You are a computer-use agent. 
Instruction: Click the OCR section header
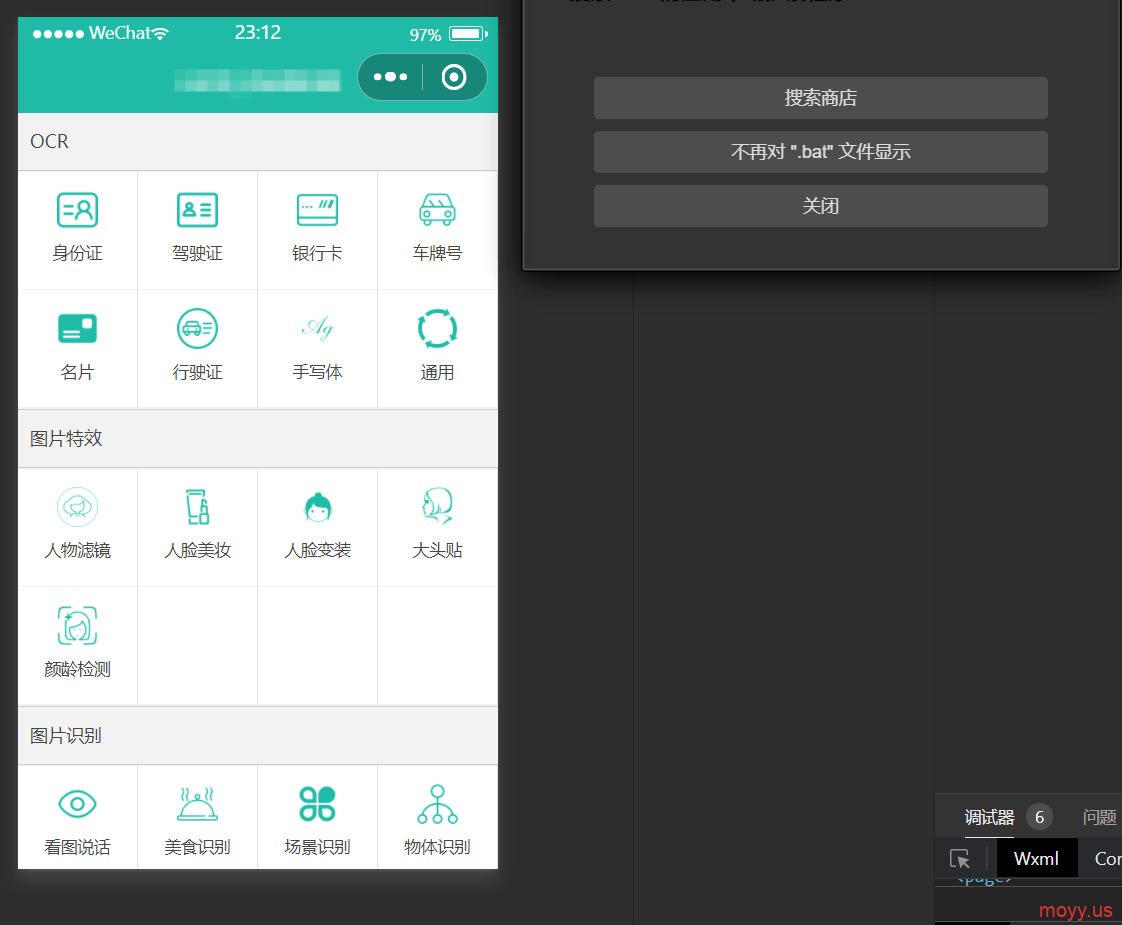258,142
